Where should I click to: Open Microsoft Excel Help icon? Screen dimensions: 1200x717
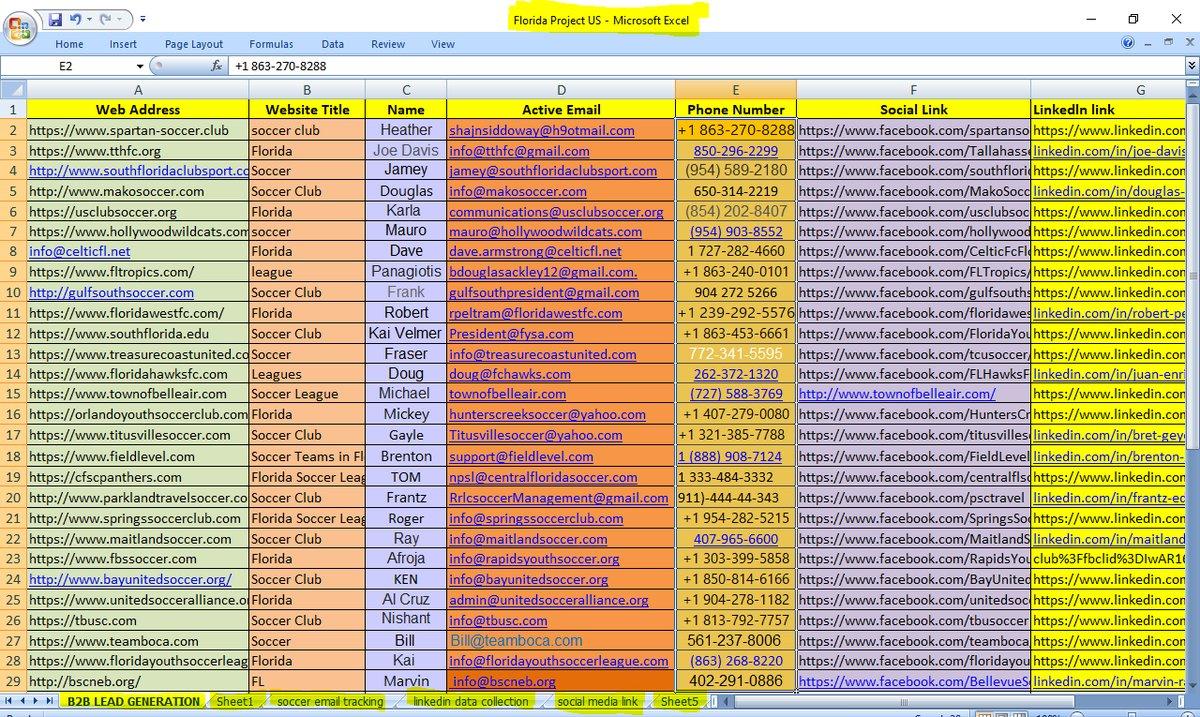point(1127,44)
